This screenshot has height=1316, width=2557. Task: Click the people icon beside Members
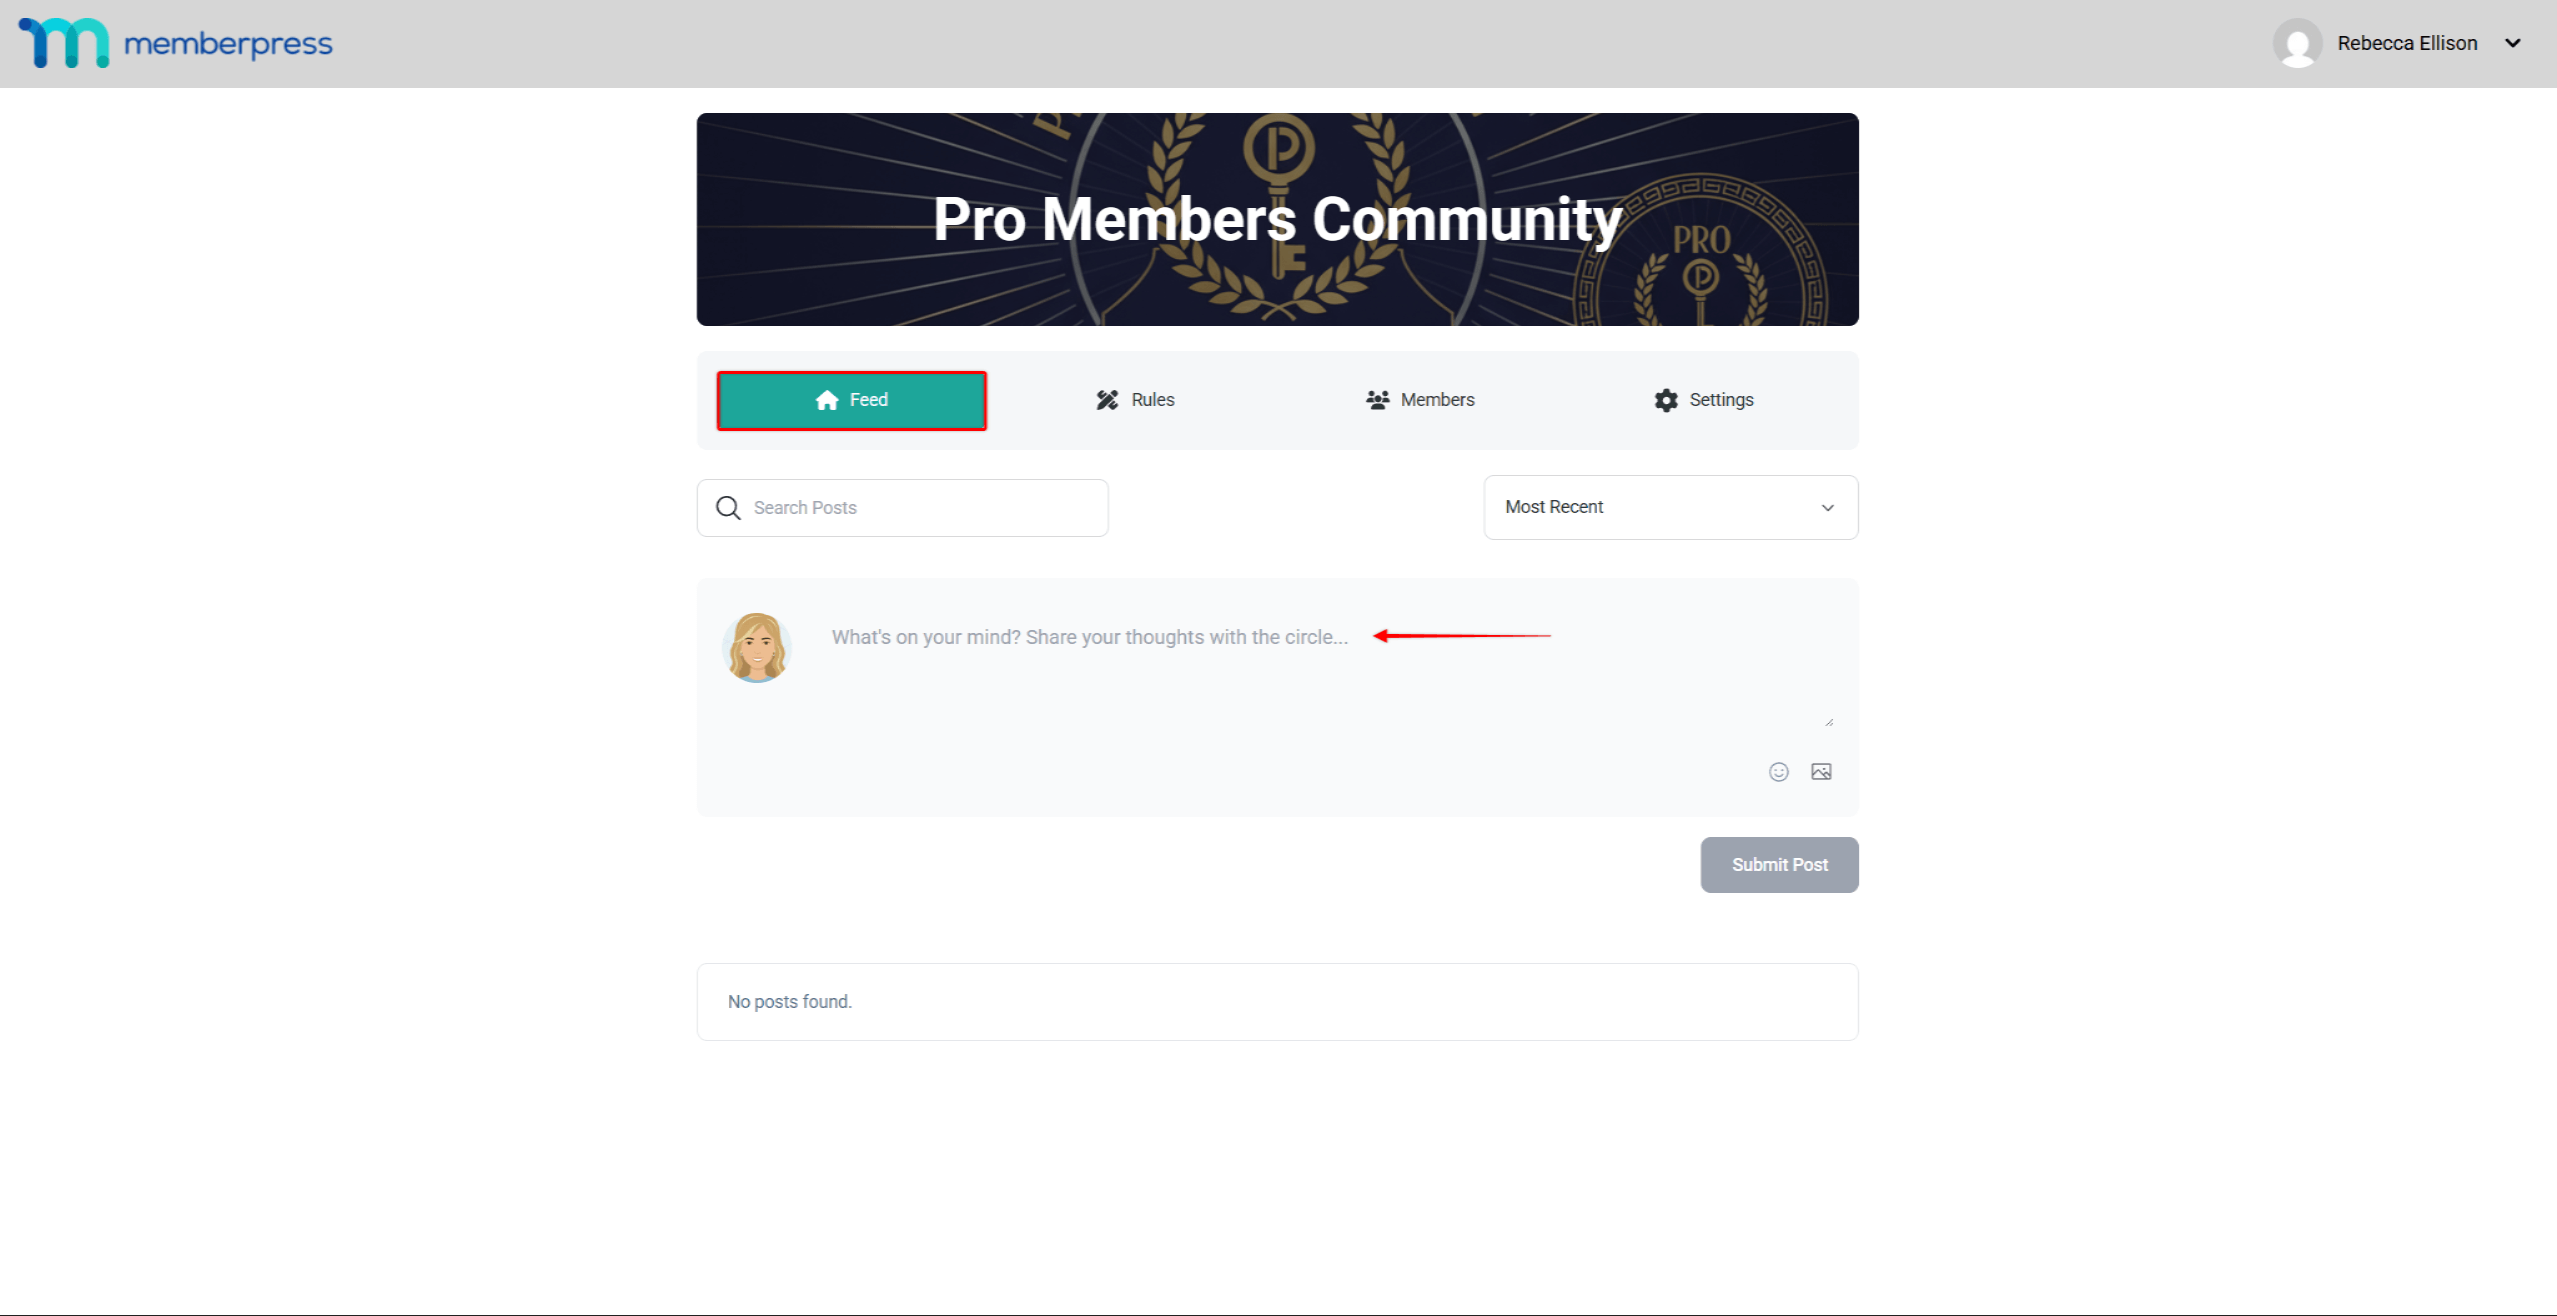1377,400
